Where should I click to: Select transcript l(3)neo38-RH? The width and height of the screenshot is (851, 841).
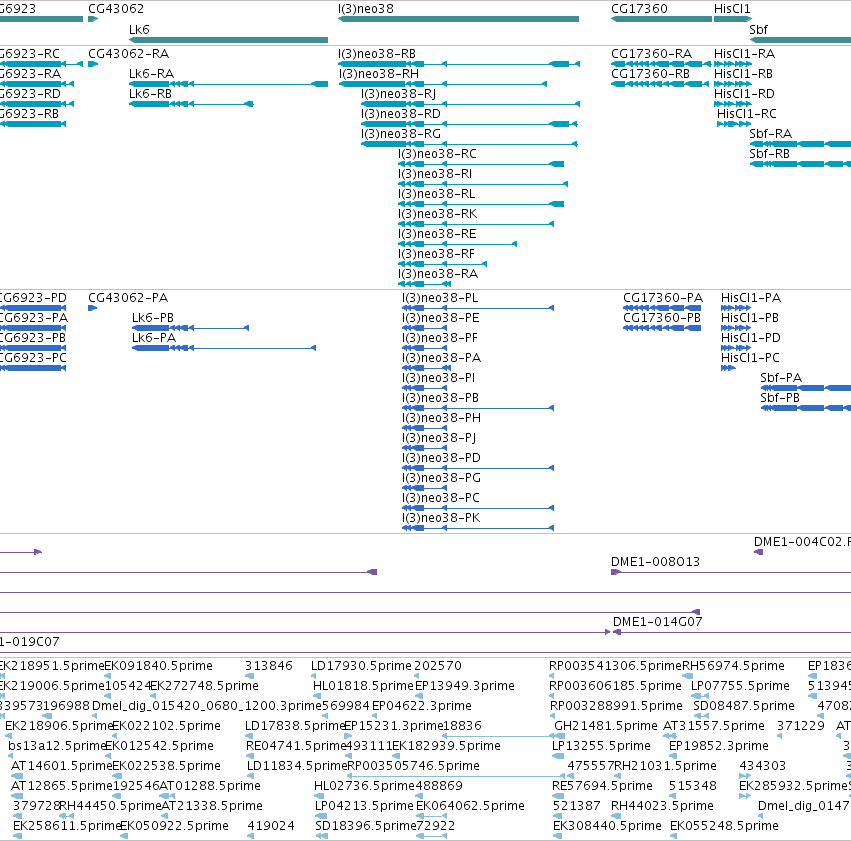pos(379,74)
